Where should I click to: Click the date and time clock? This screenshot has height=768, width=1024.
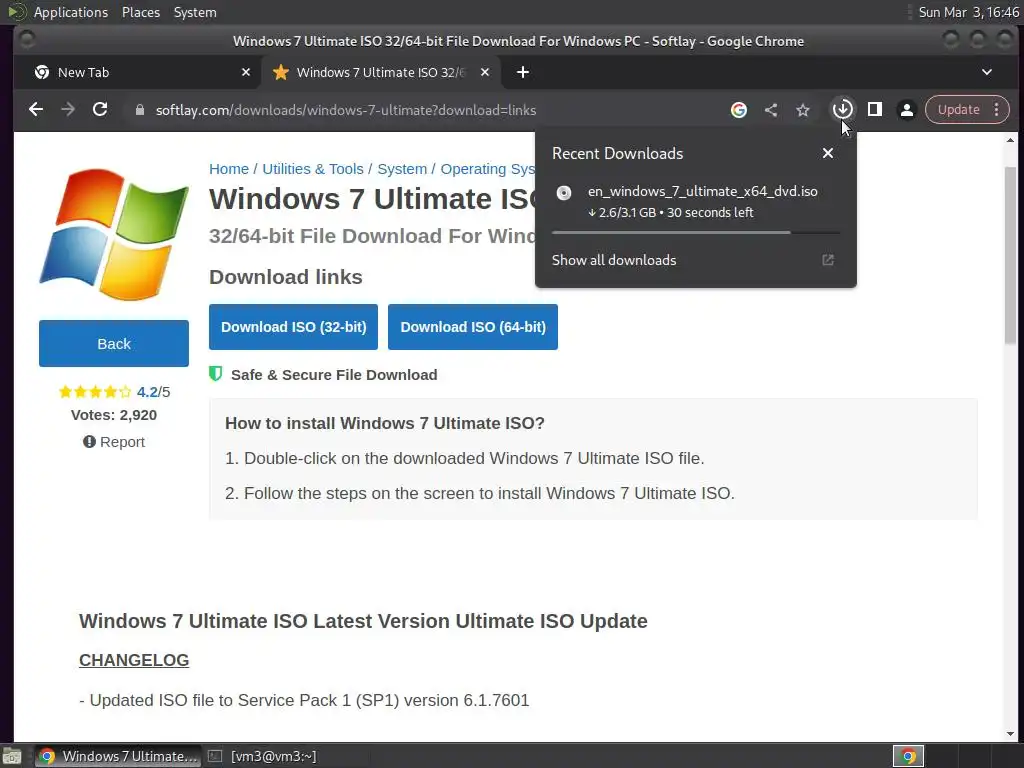coord(968,12)
